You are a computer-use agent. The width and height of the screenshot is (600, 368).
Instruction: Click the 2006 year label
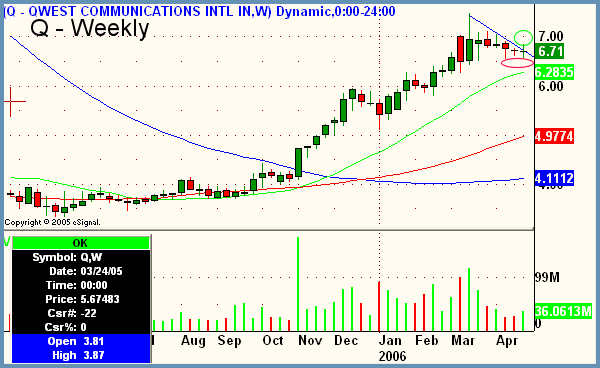coord(392,356)
